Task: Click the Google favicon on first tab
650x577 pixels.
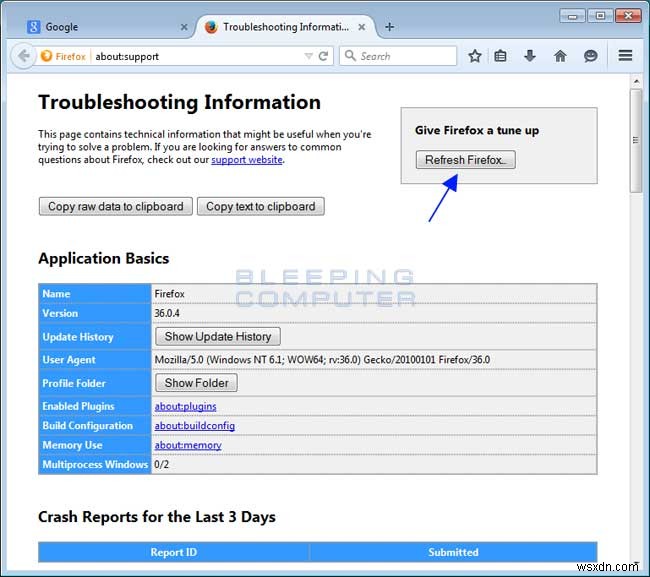Action: point(33,27)
